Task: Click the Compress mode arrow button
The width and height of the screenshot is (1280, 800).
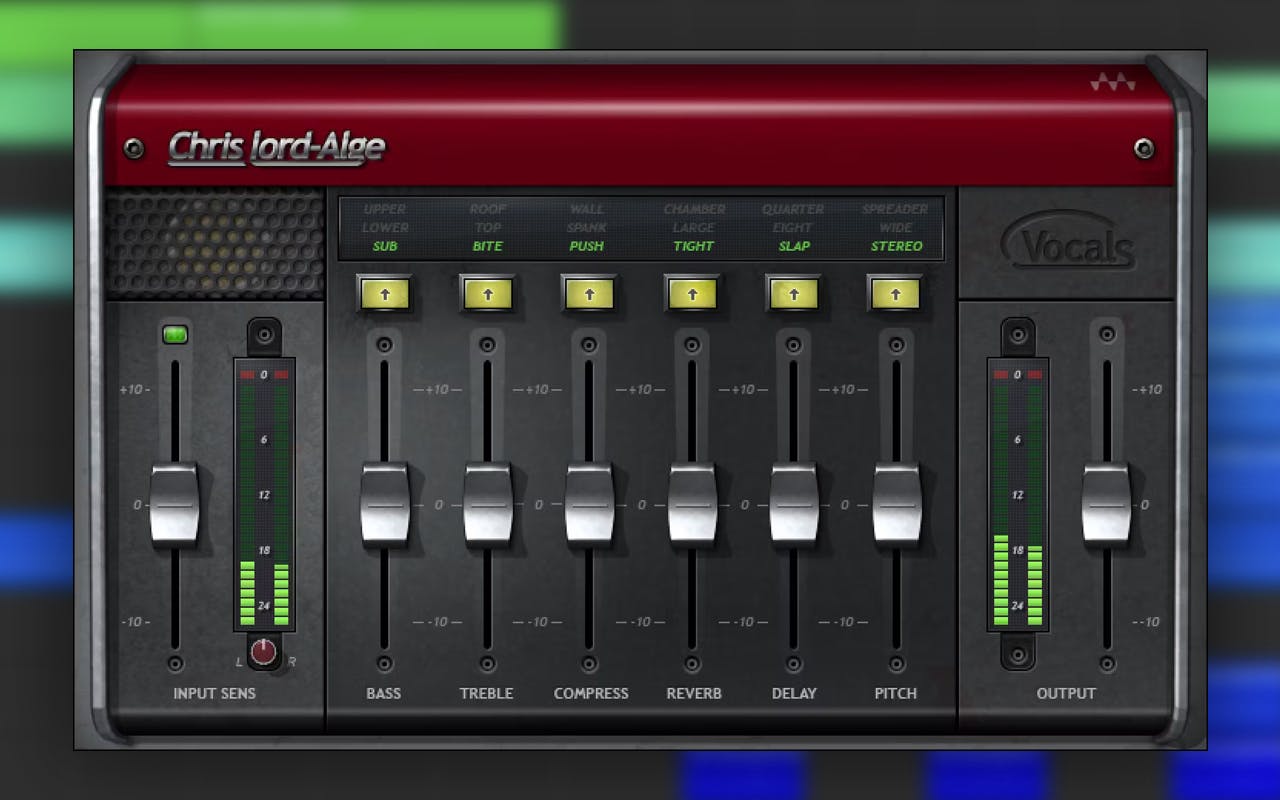Action: [589, 294]
